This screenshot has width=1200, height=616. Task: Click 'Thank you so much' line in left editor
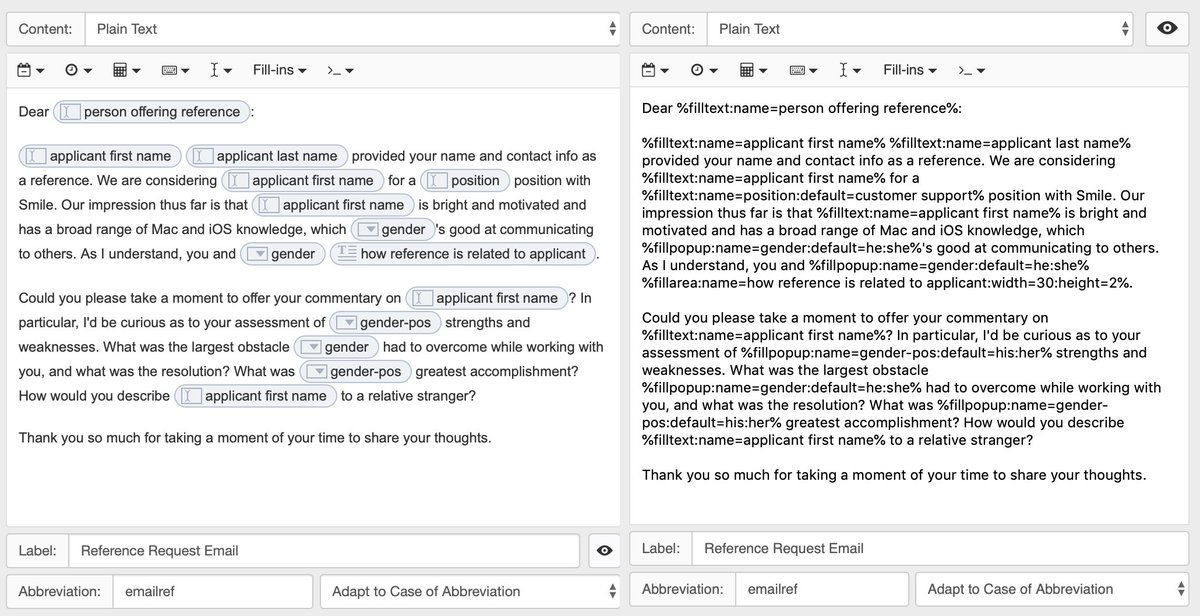point(255,438)
